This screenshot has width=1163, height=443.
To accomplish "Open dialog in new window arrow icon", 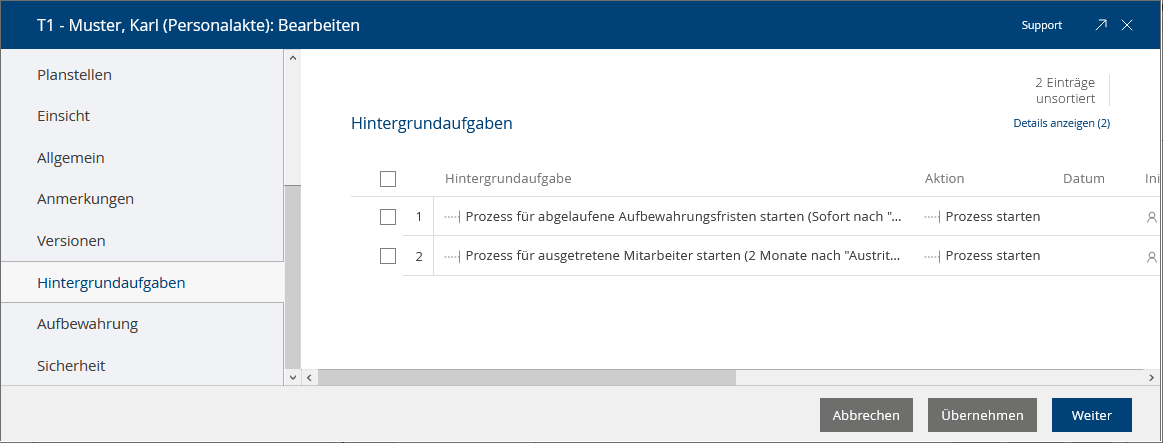I will point(1101,24).
